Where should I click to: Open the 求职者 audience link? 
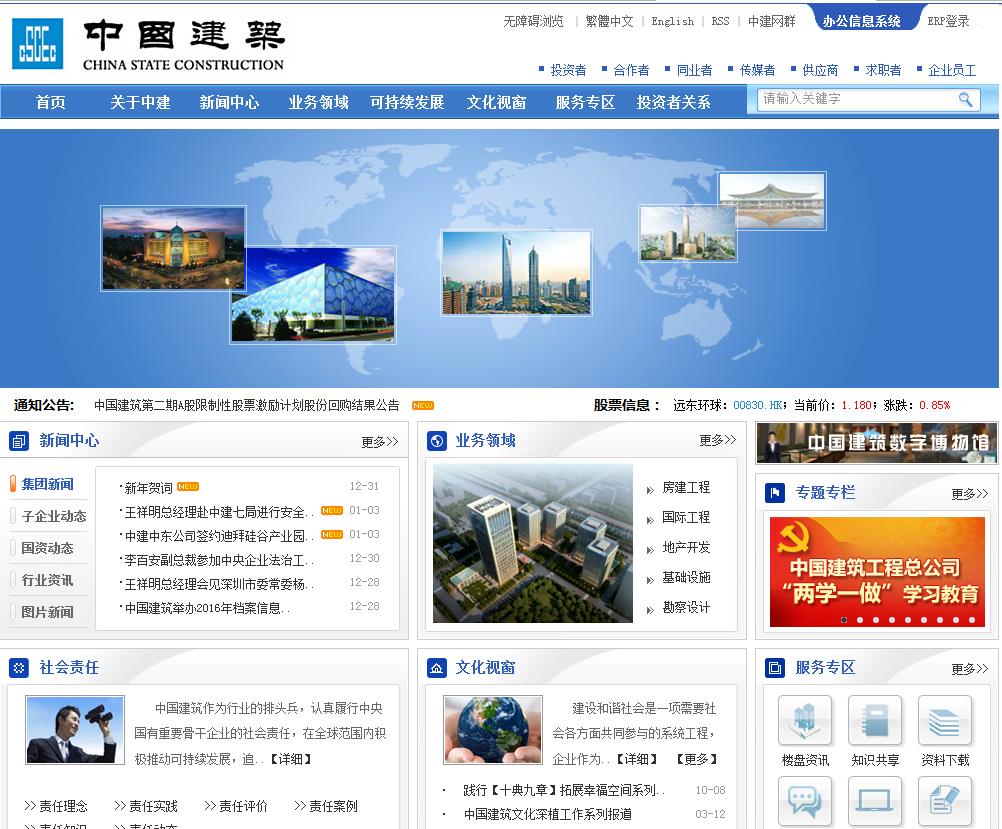[x=883, y=70]
